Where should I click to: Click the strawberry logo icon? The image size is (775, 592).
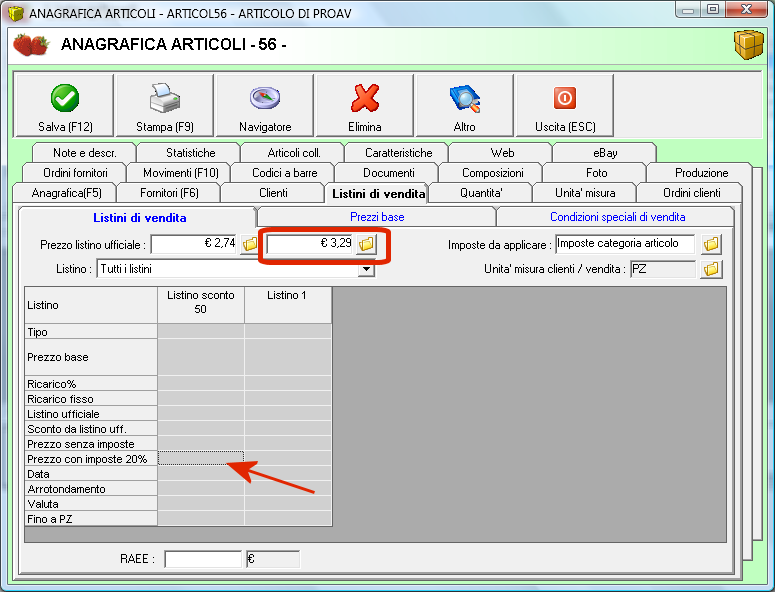[31, 45]
